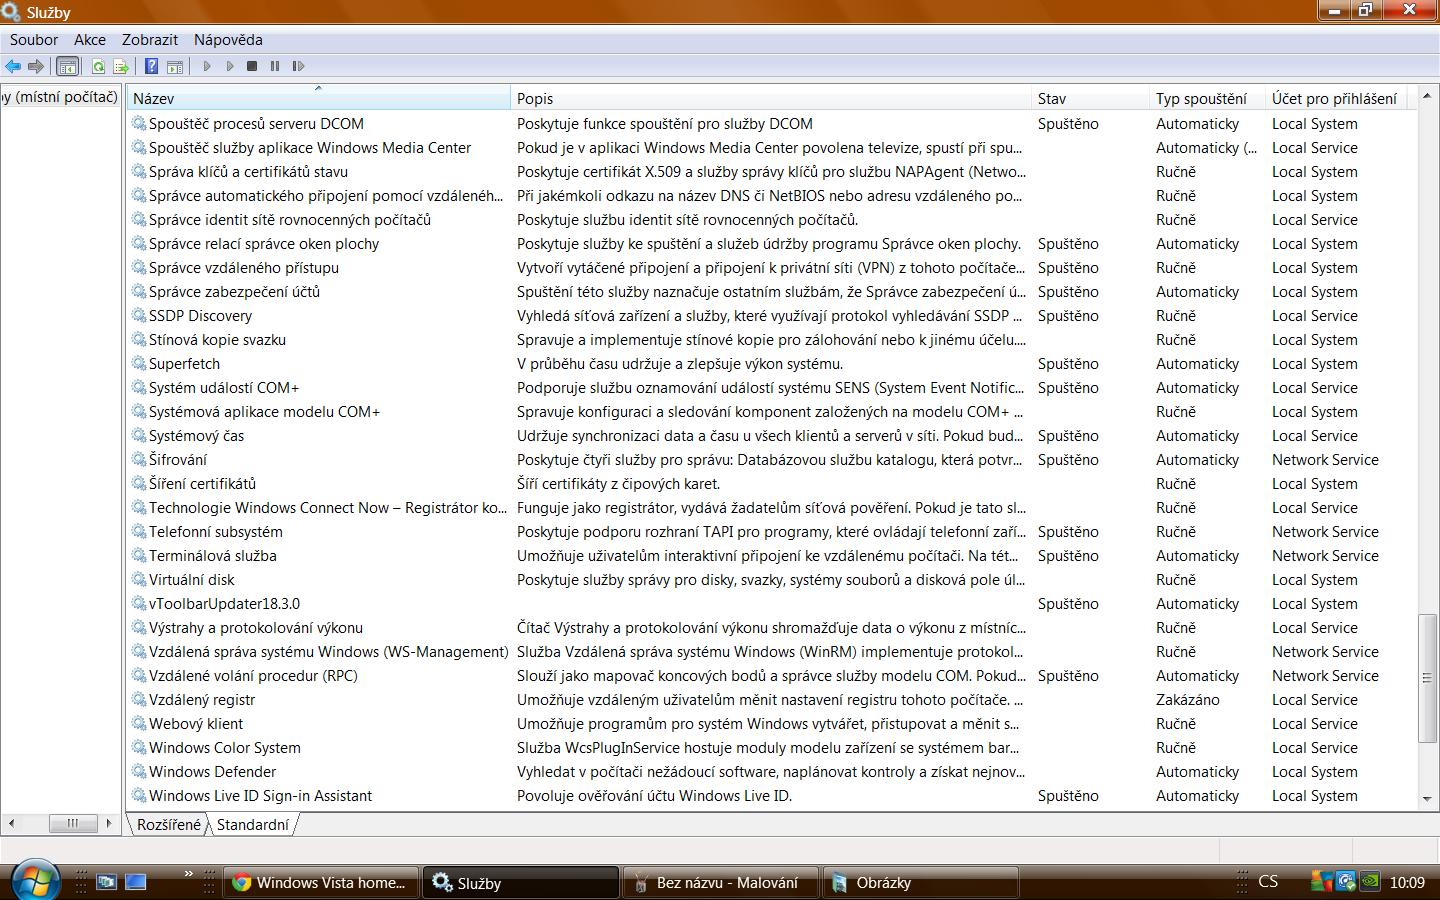Select the Windows Defender service row
Screen dimensions: 1440x900
[x=212, y=772]
